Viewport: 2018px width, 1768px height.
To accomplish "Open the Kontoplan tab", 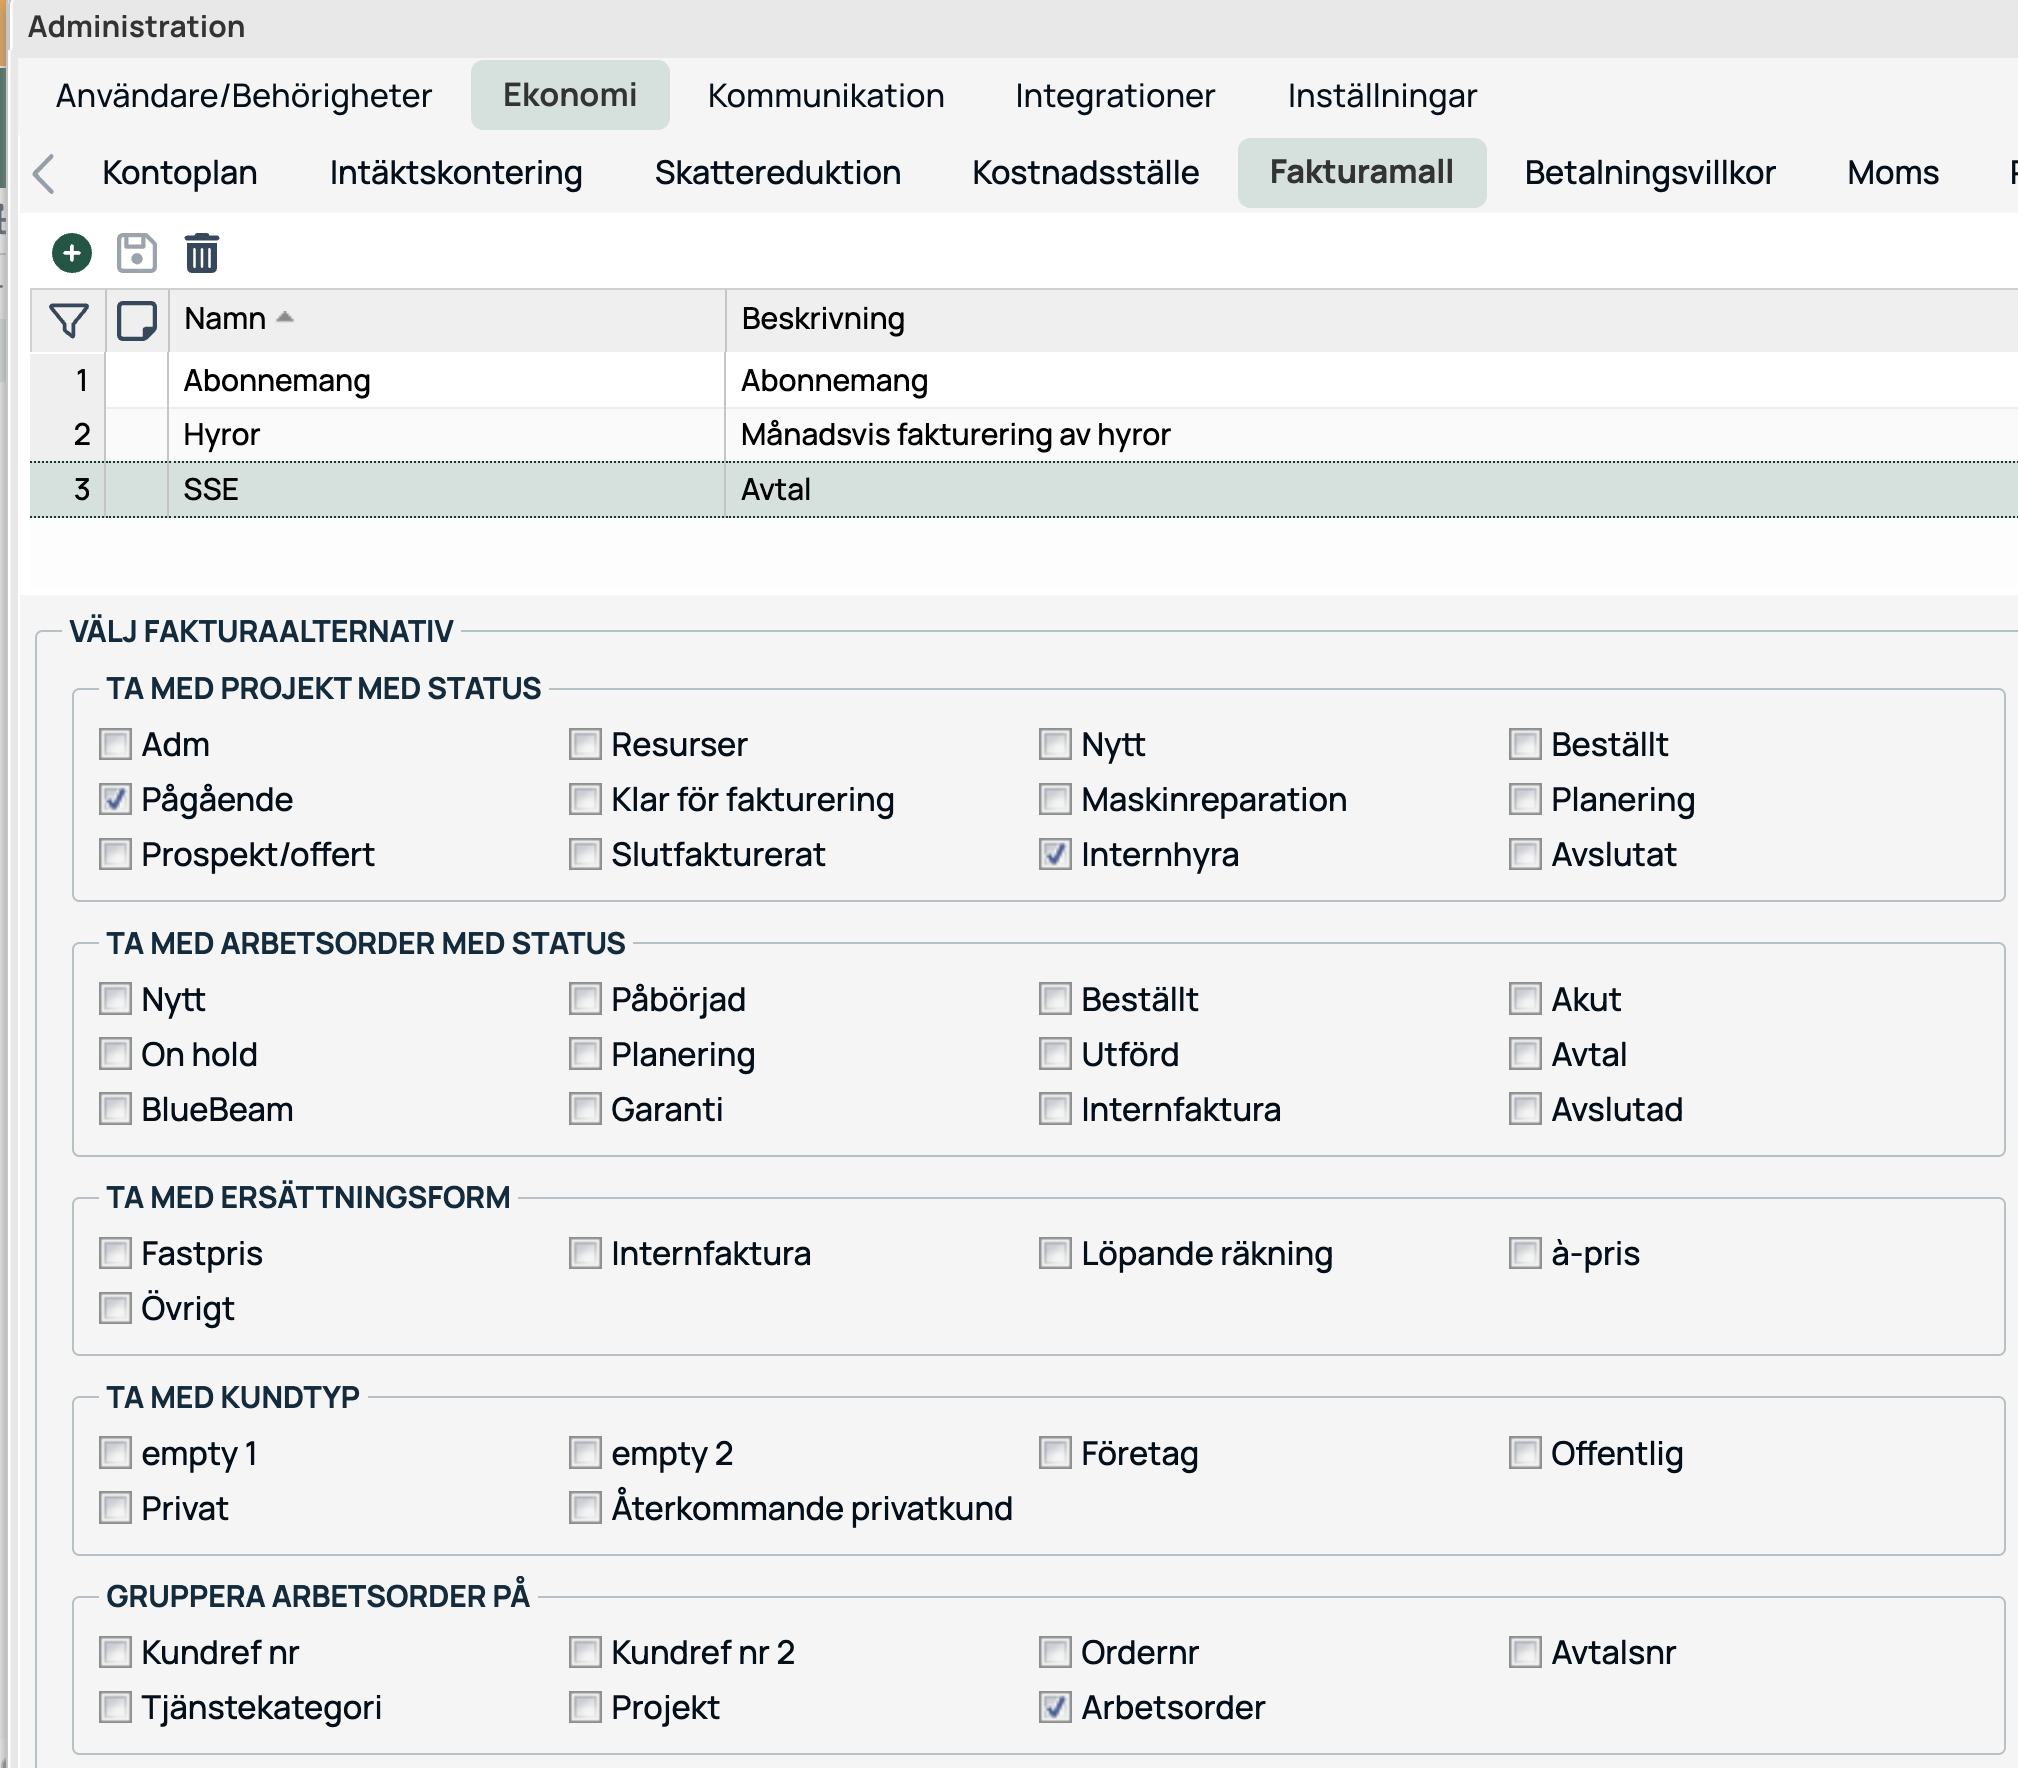I will click(180, 173).
